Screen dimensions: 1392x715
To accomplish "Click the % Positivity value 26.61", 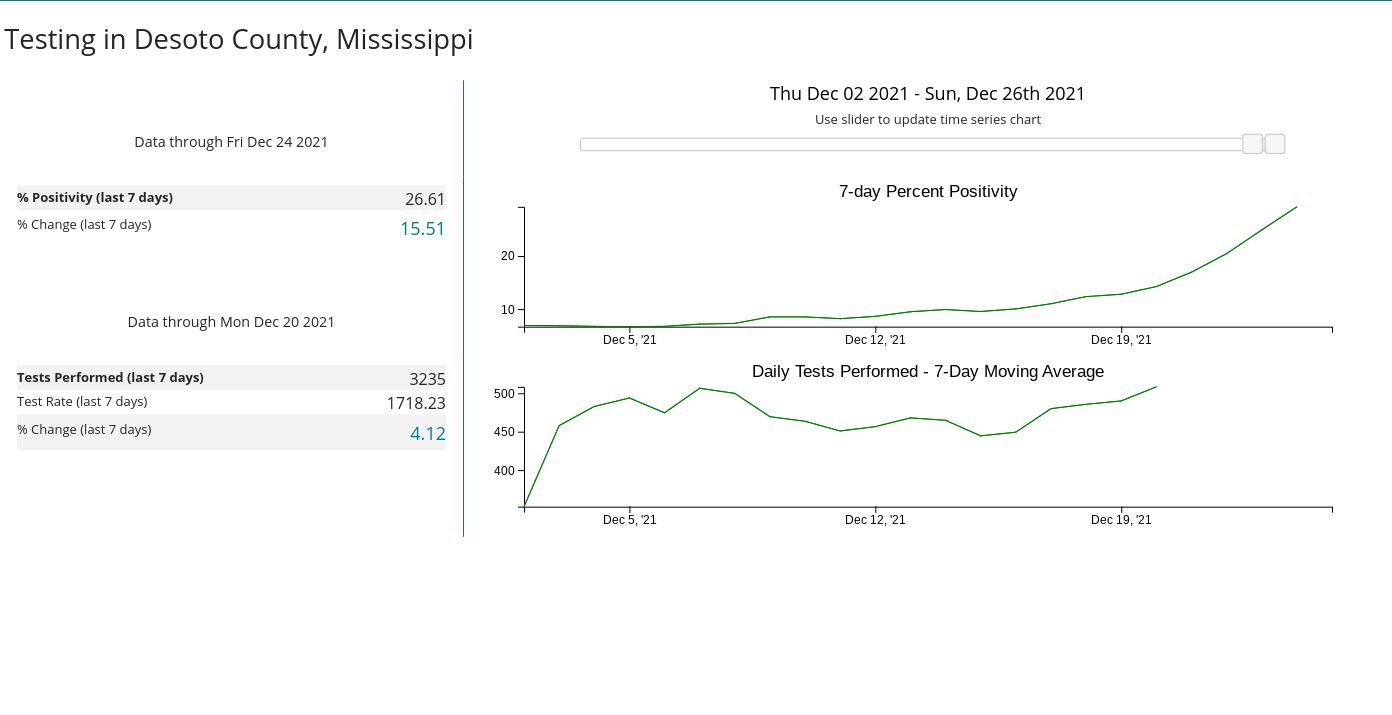I will click(425, 199).
